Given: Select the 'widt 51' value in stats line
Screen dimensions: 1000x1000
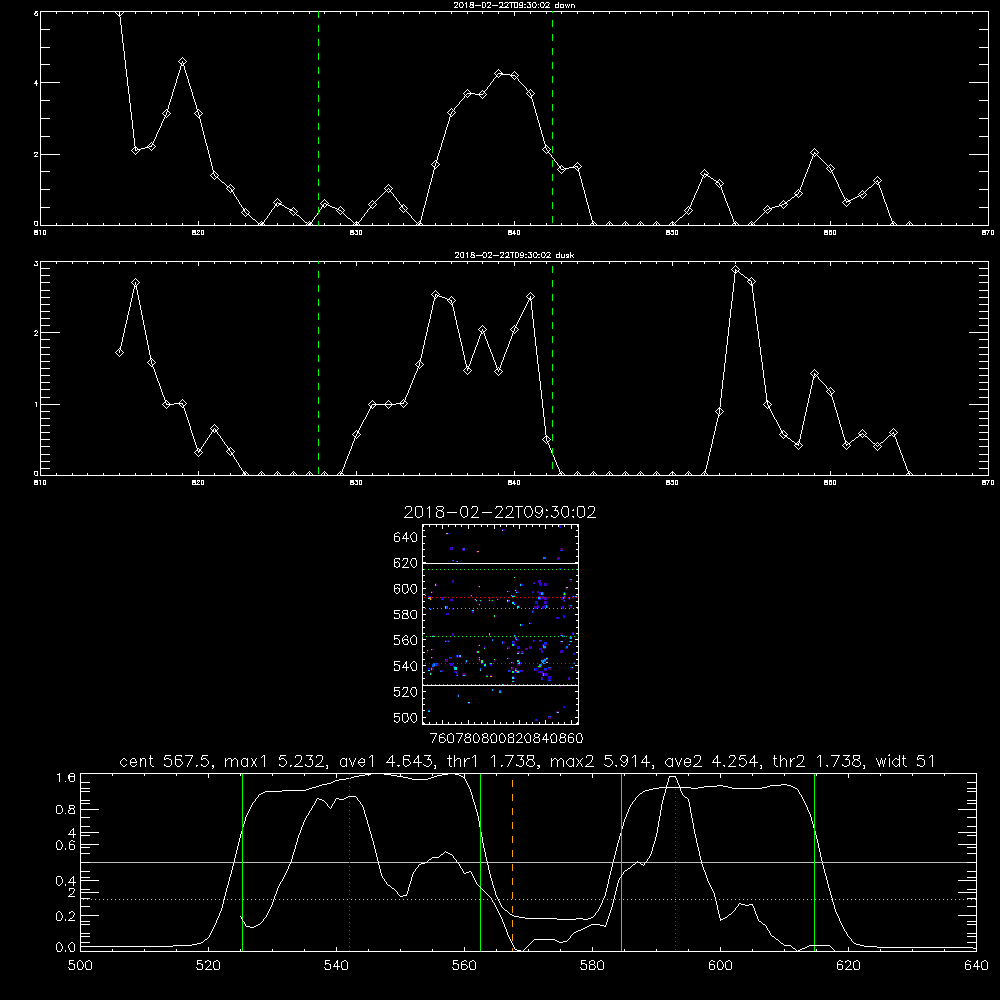Looking at the screenshot, I should 906,761.
